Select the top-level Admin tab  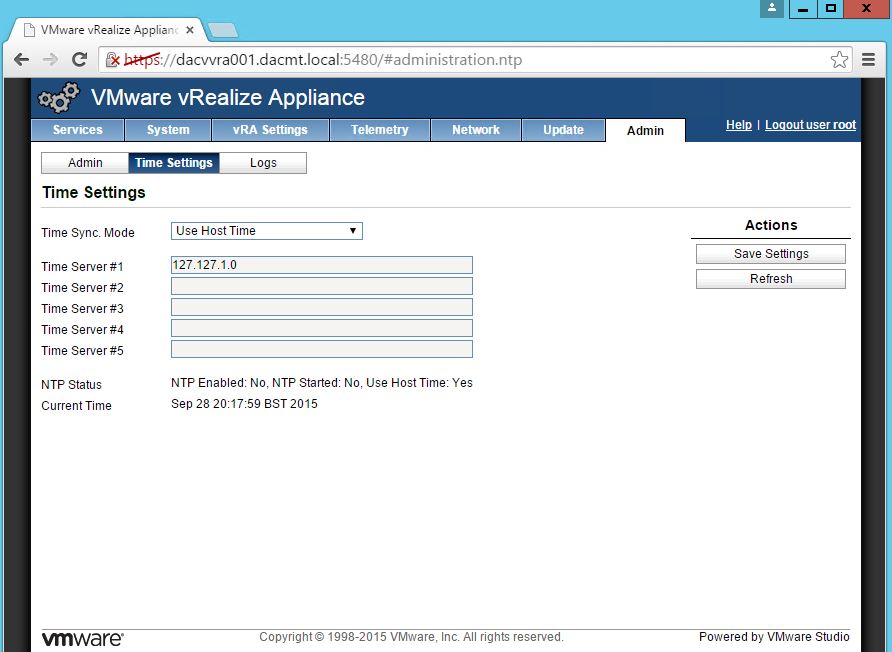(645, 131)
